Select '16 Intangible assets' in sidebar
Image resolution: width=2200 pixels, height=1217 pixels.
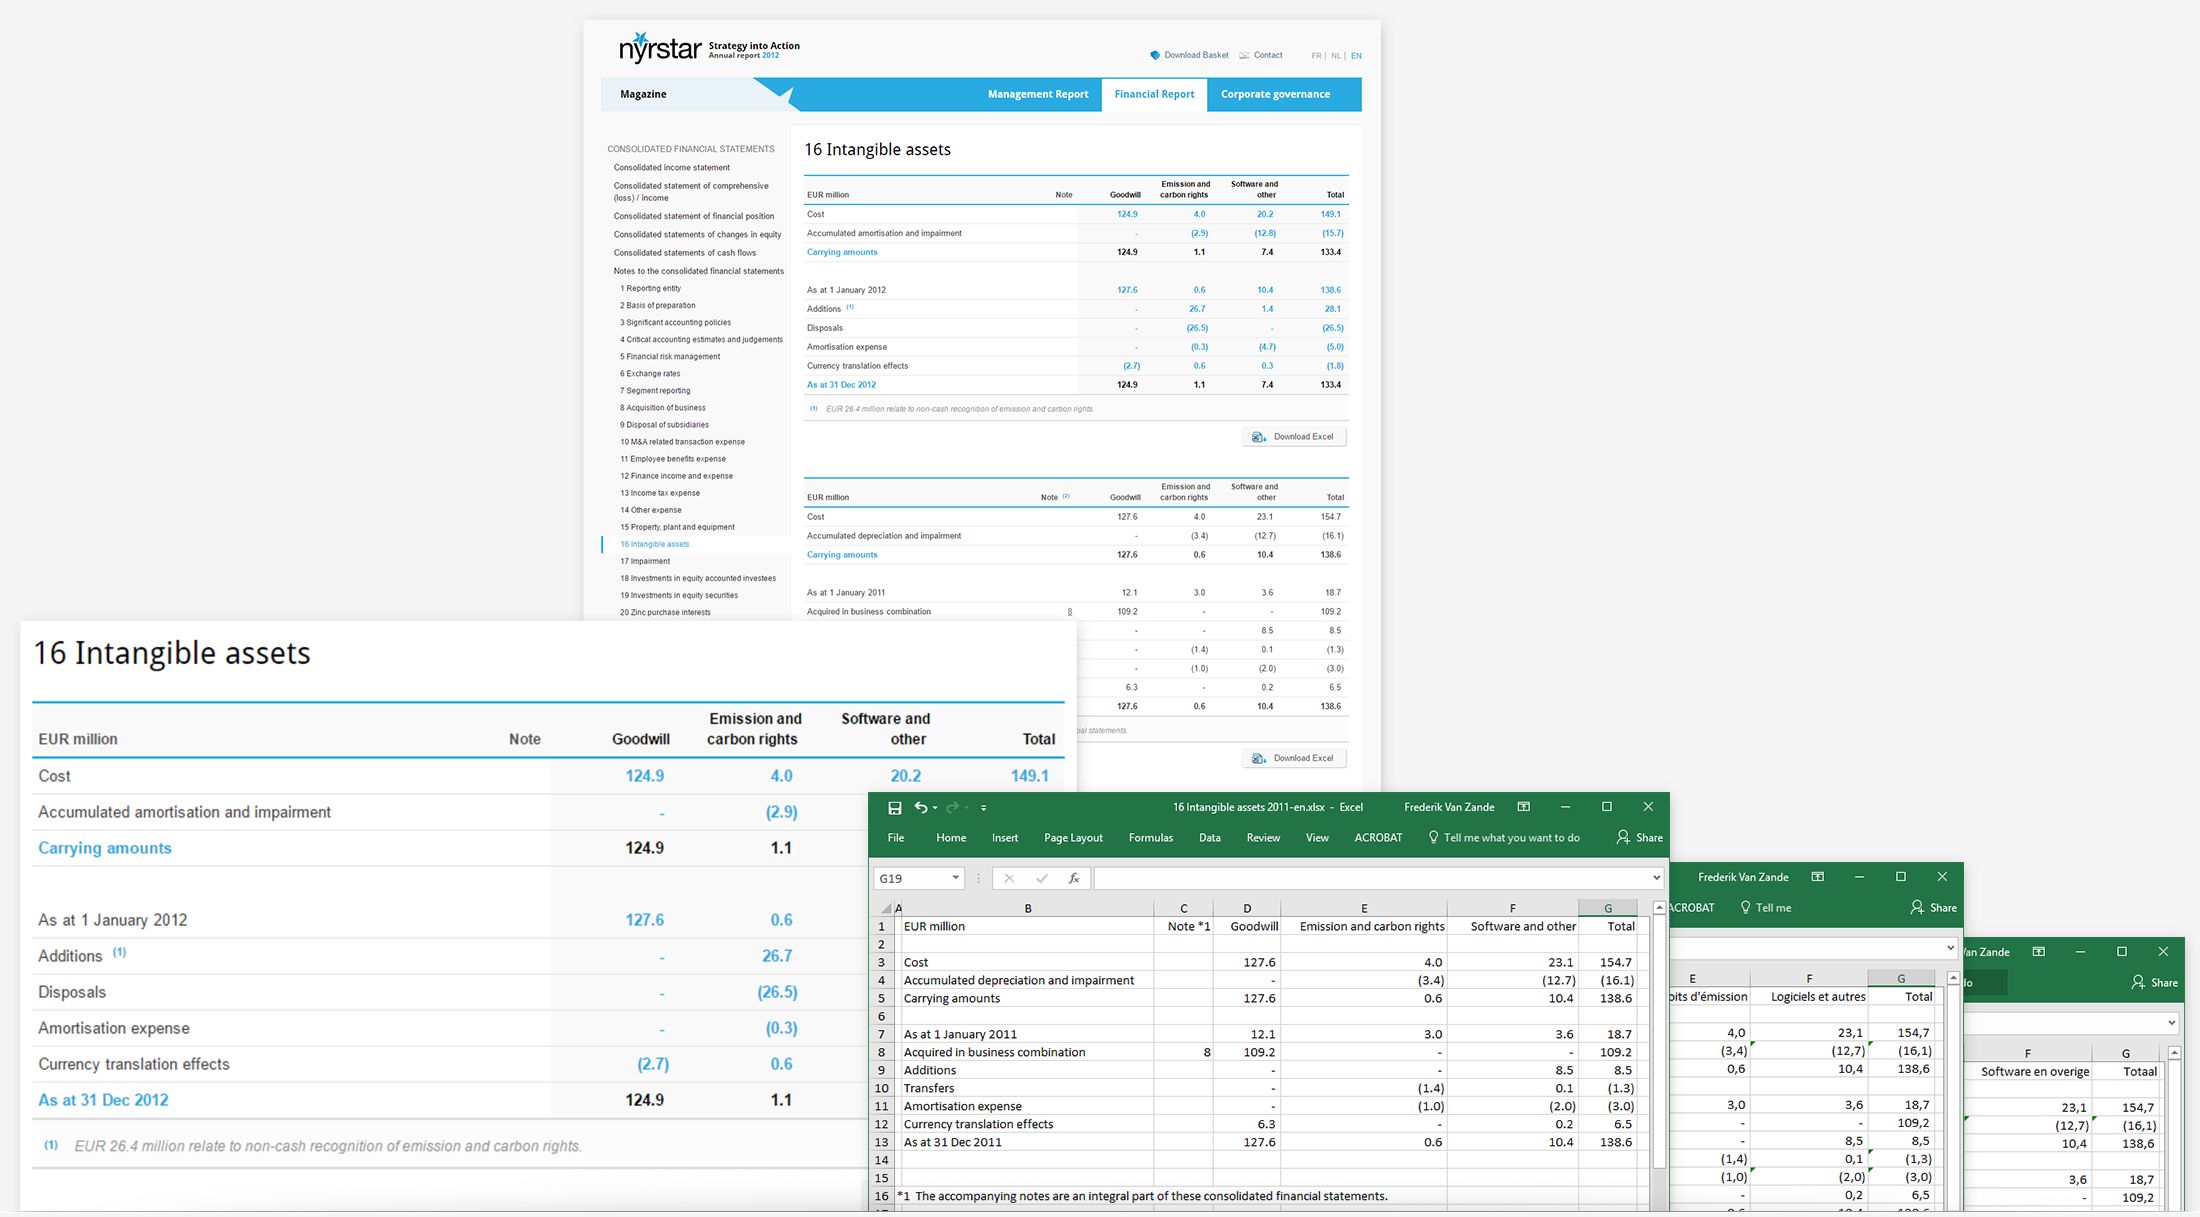(x=654, y=544)
